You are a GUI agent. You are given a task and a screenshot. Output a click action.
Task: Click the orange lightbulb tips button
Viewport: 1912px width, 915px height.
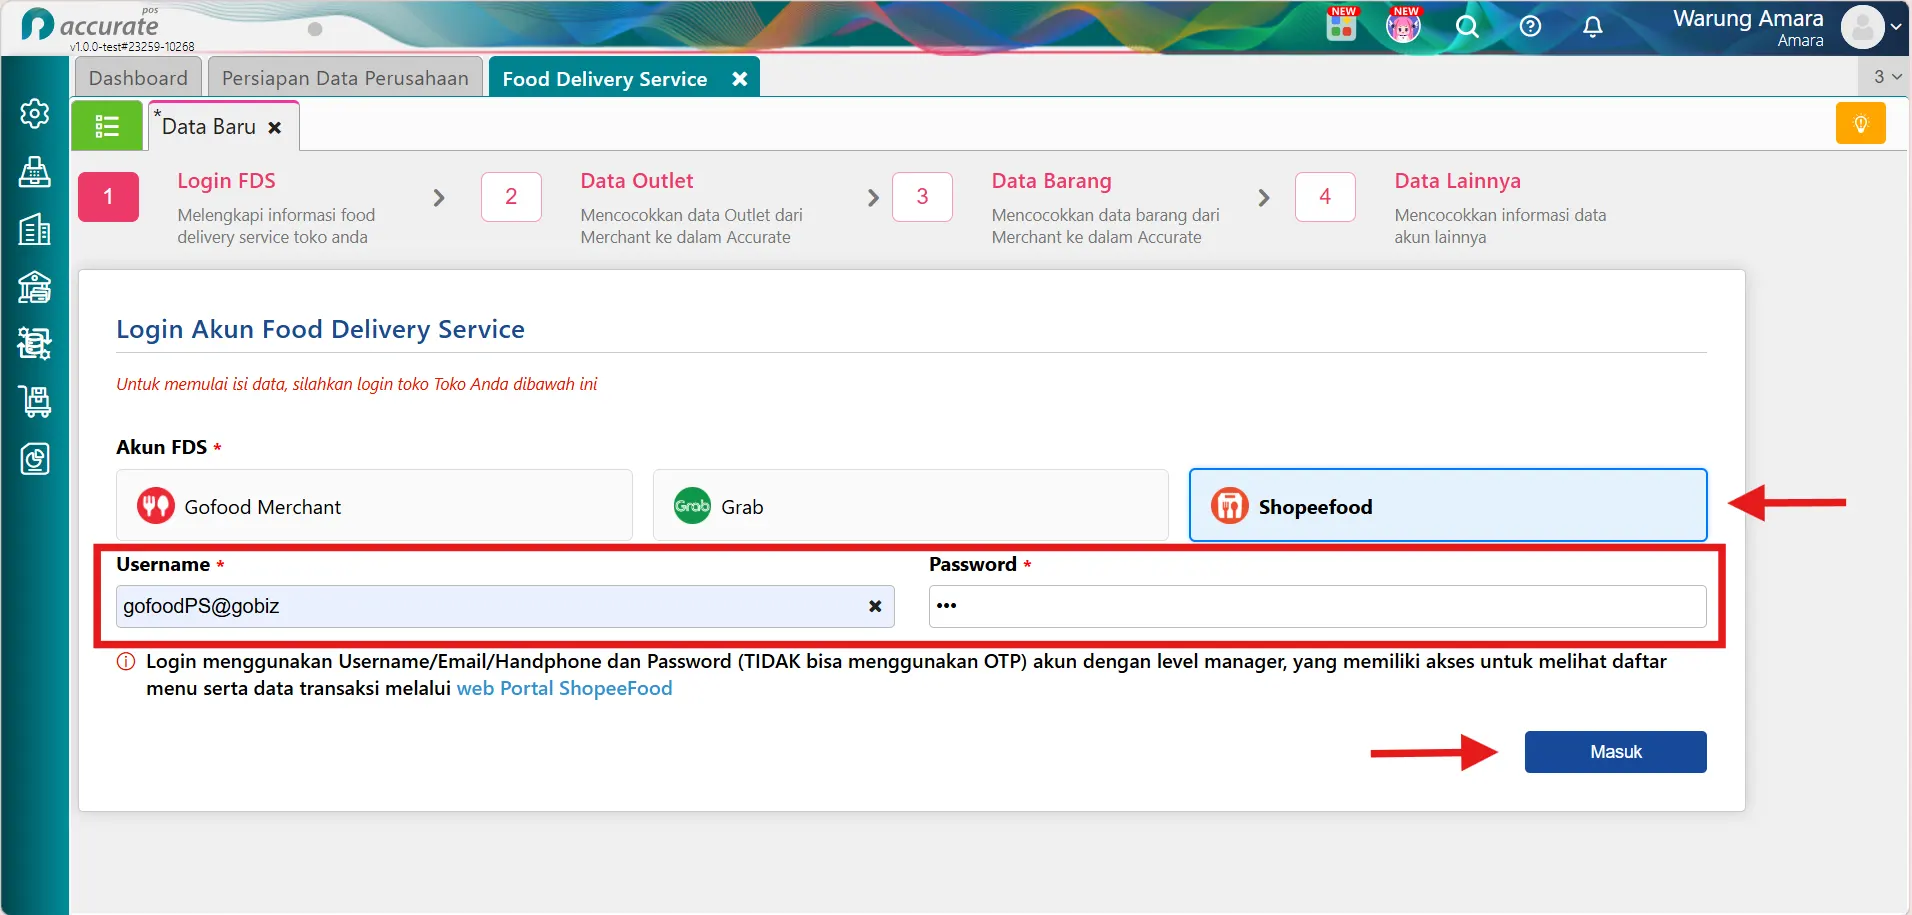[1860, 124]
